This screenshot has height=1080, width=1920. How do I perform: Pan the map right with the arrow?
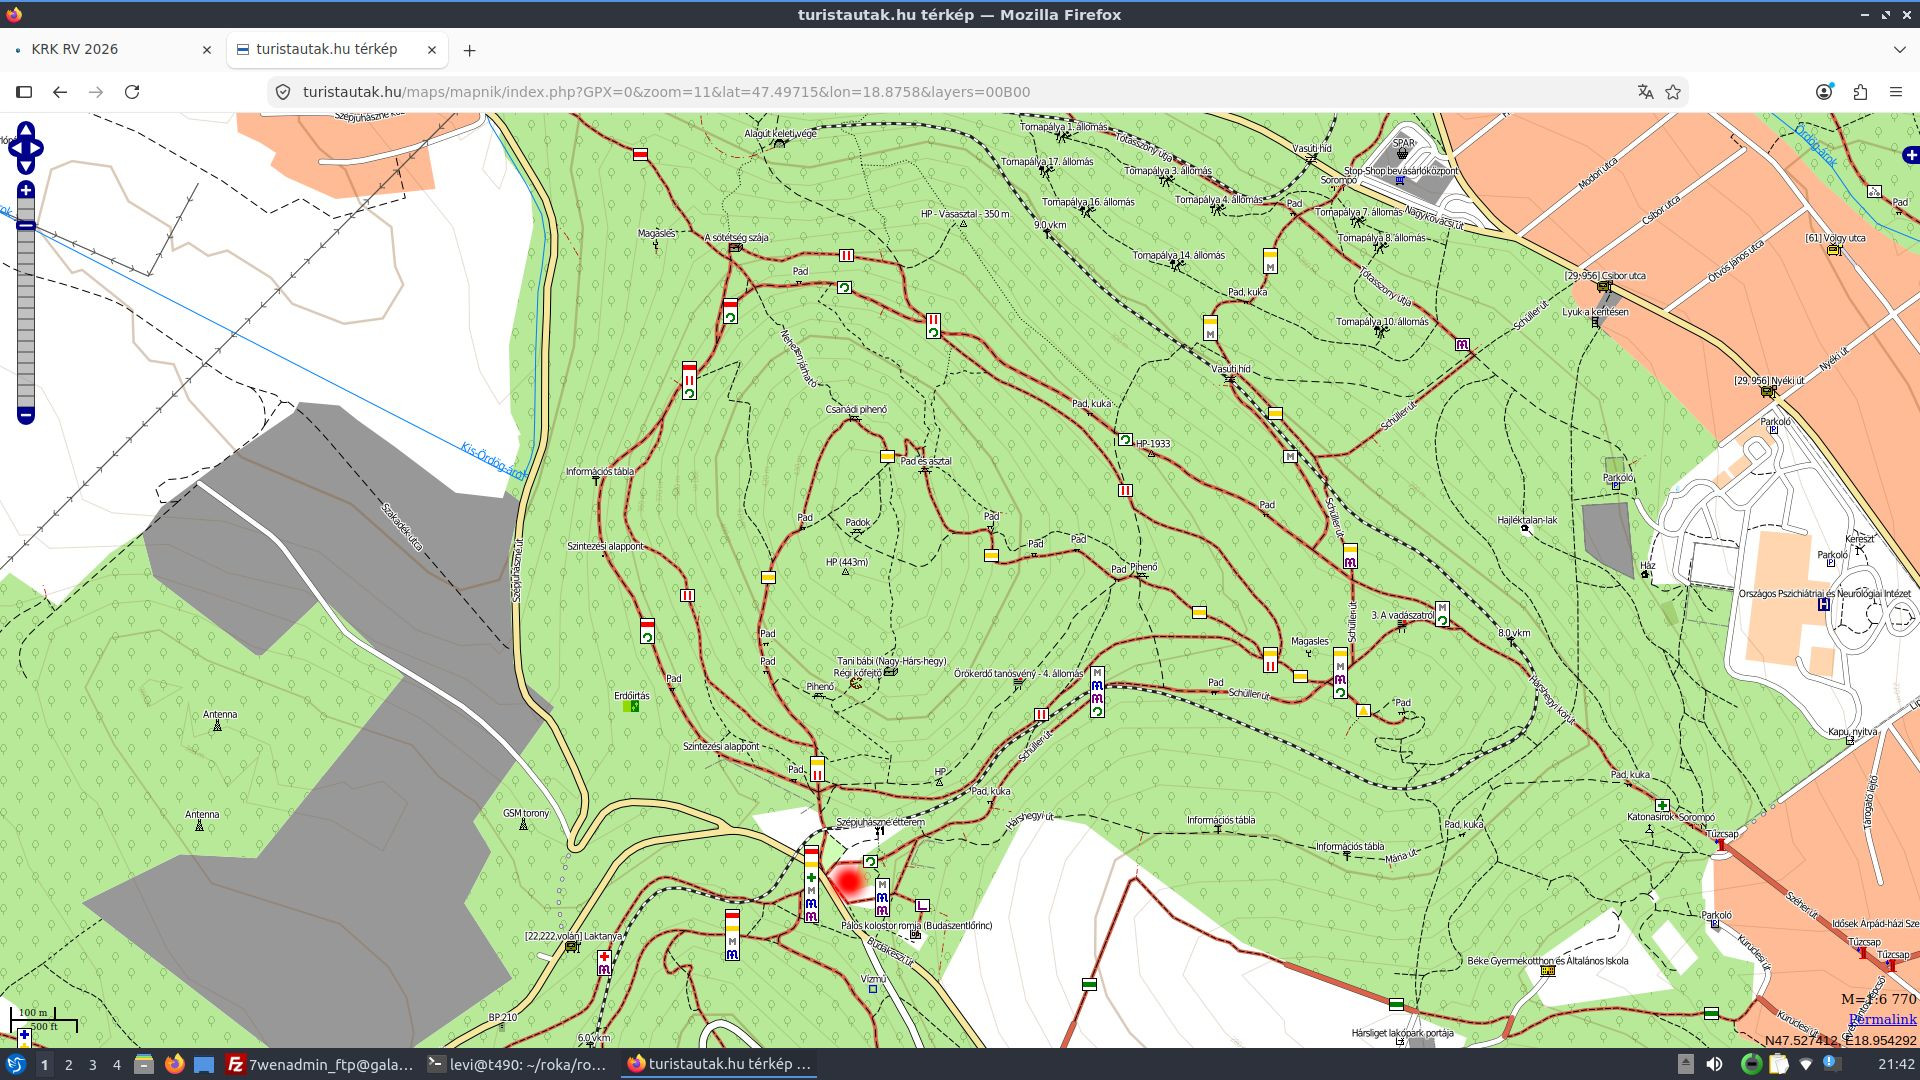point(37,149)
